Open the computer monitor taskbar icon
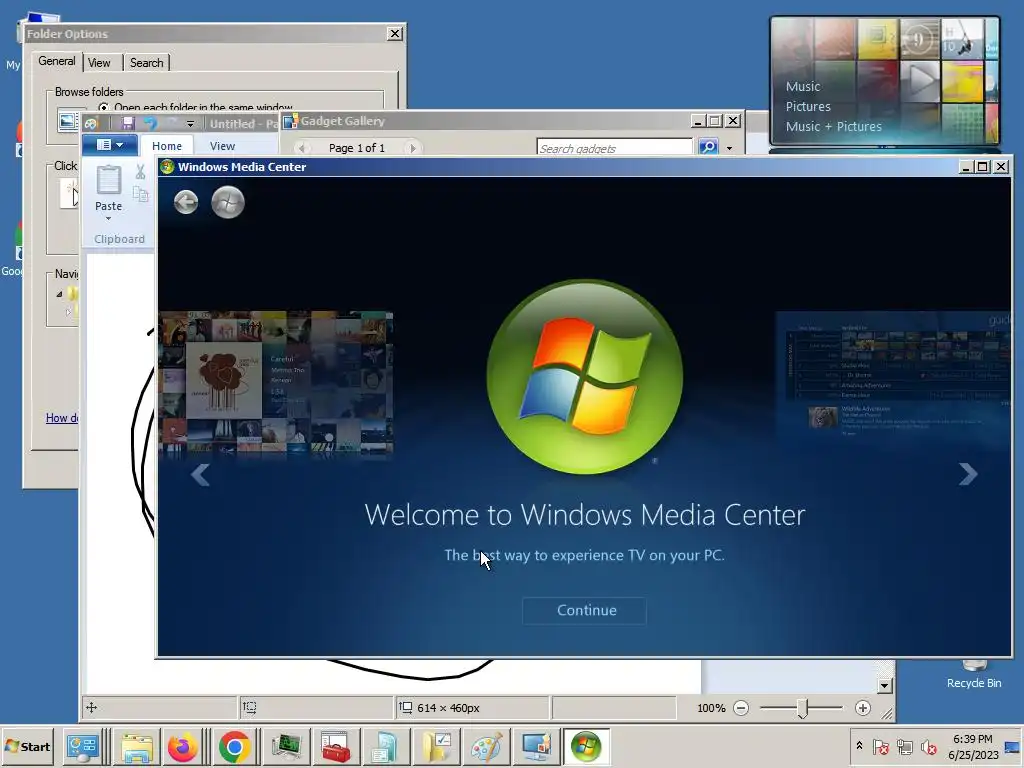The width and height of the screenshot is (1024, 768). coord(285,747)
